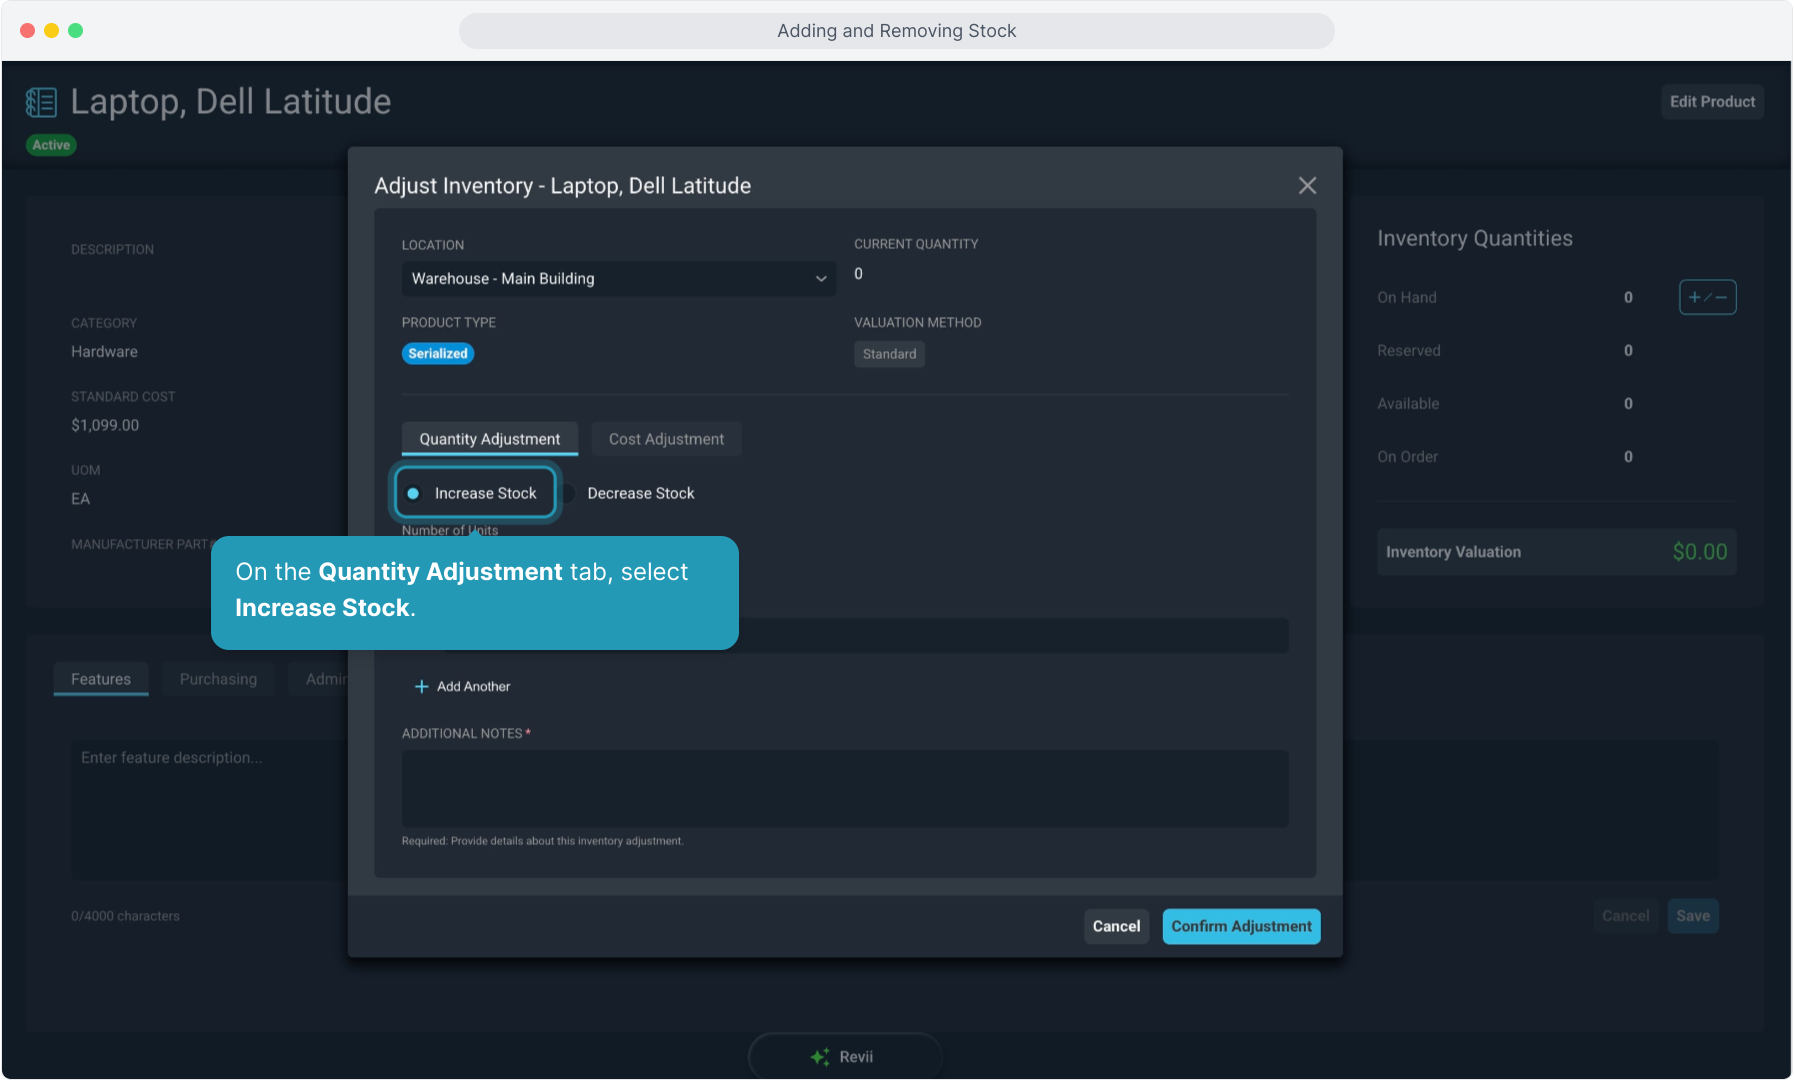Select the Increase Stock radio option
The height and width of the screenshot is (1080, 1794).
click(413, 494)
